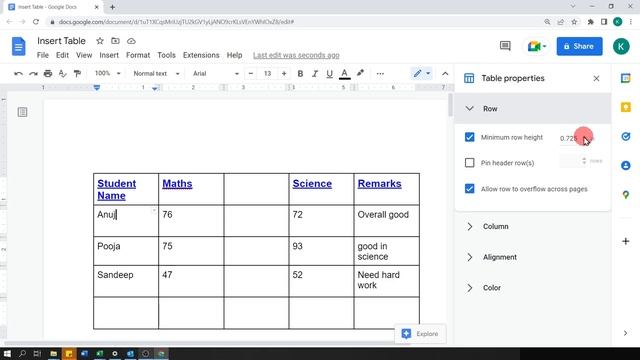Click the Insert Table document title
Image resolution: width=640 pixels, height=360 pixels.
click(61, 41)
